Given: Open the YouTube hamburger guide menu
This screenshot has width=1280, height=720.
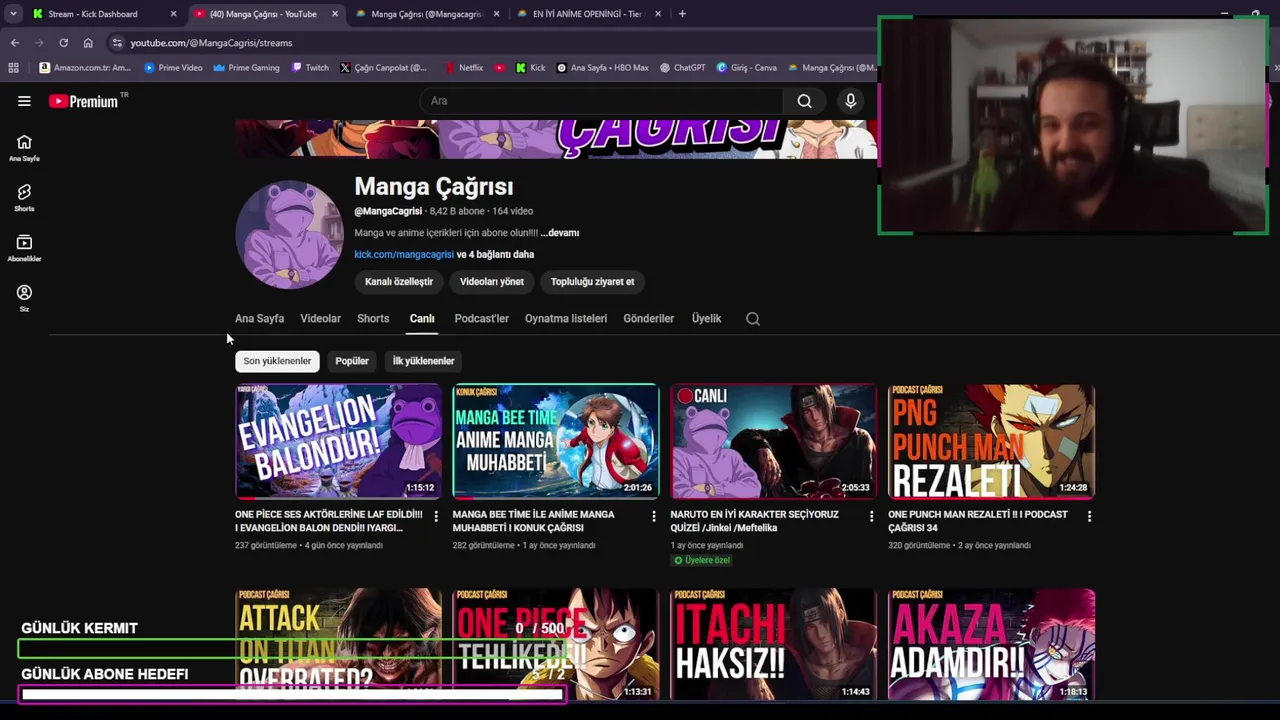Looking at the screenshot, I should [x=24, y=101].
